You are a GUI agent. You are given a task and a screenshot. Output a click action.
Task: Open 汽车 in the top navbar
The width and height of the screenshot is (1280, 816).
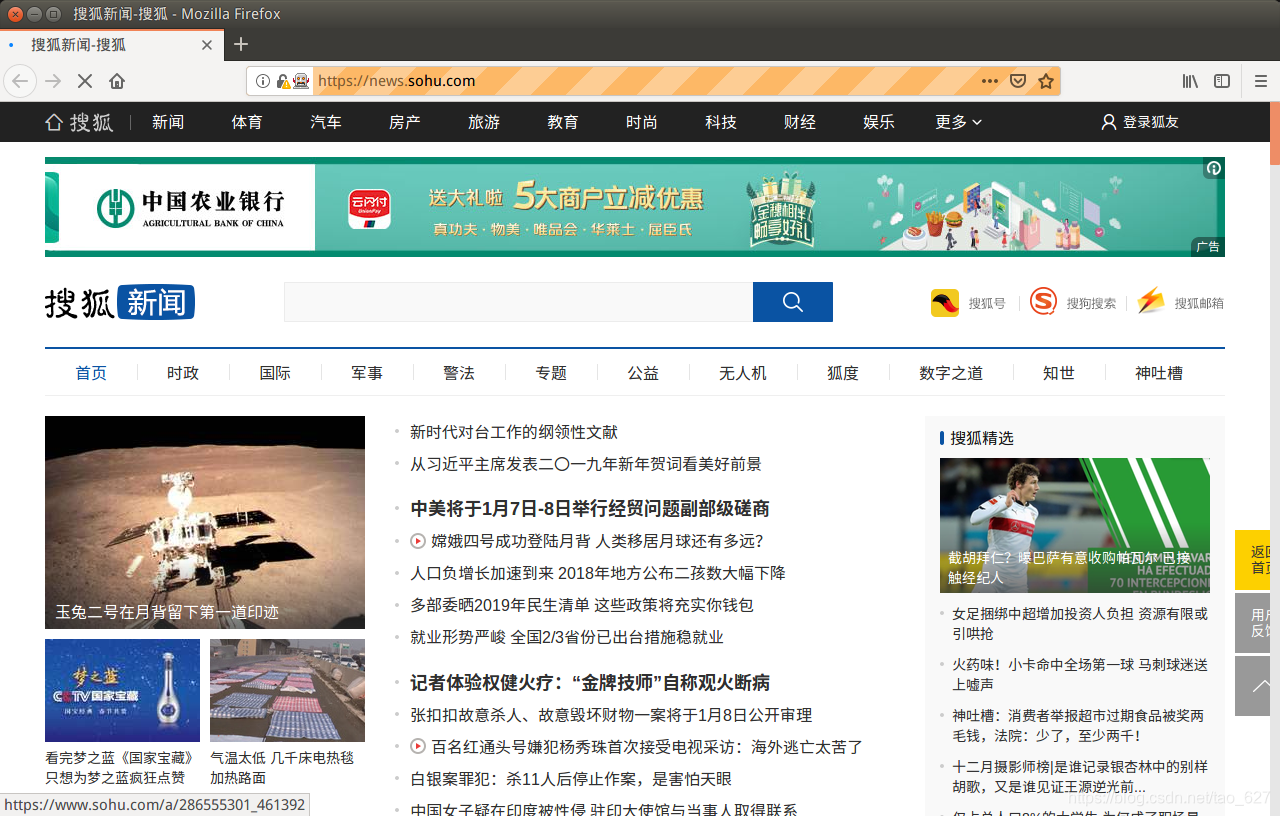(x=326, y=122)
